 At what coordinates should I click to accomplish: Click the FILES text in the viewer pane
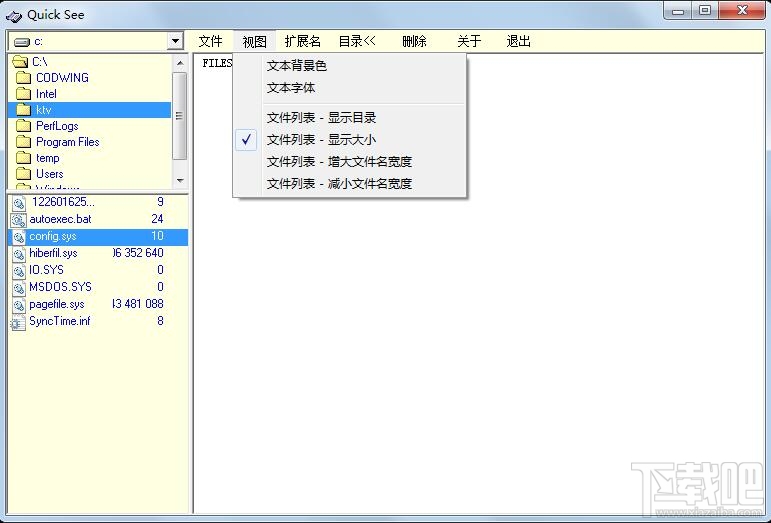(217, 63)
